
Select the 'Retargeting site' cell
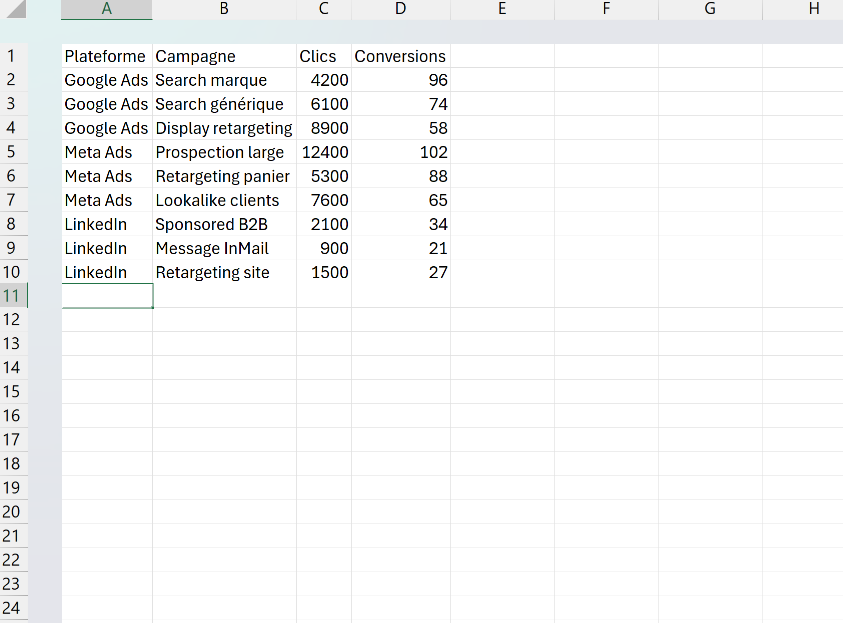point(224,272)
